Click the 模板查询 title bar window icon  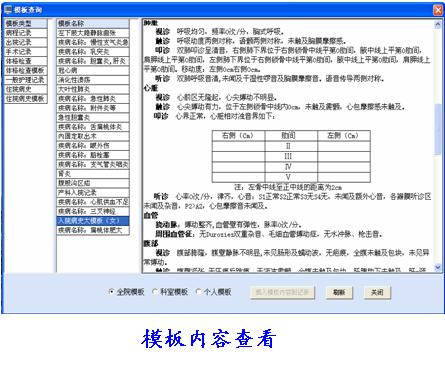click(x=8, y=10)
